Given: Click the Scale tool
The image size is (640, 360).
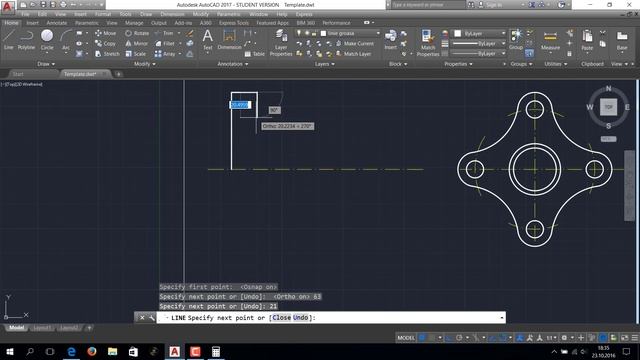Looking at the screenshot, I should 136,54.
